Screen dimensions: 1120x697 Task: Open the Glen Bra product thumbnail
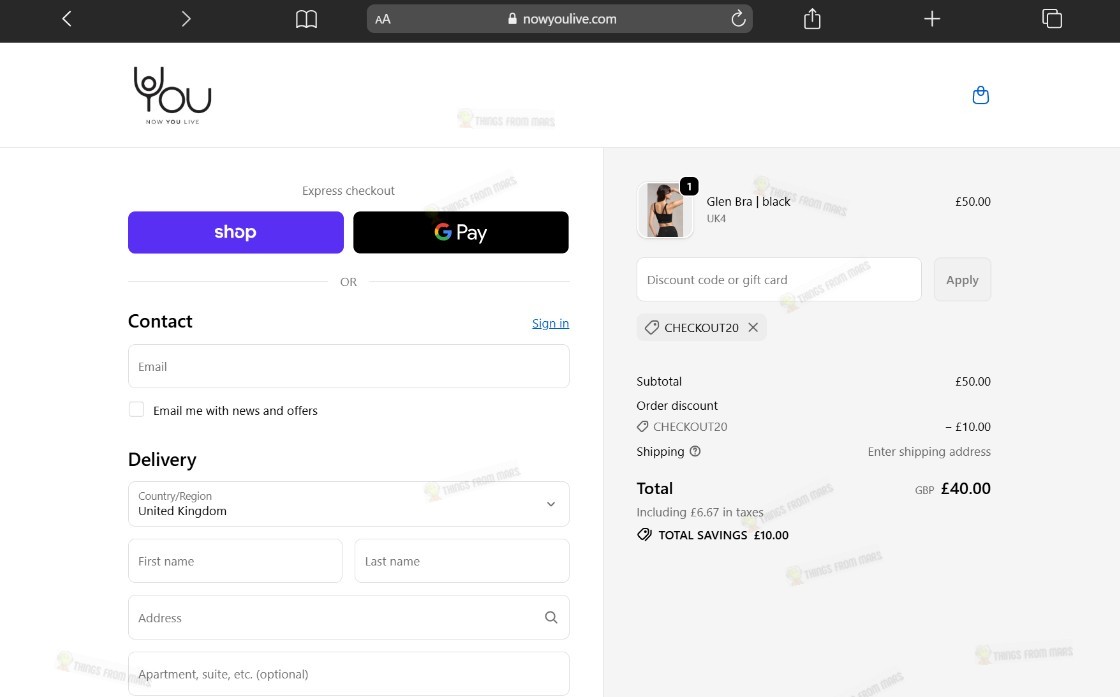click(664, 209)
